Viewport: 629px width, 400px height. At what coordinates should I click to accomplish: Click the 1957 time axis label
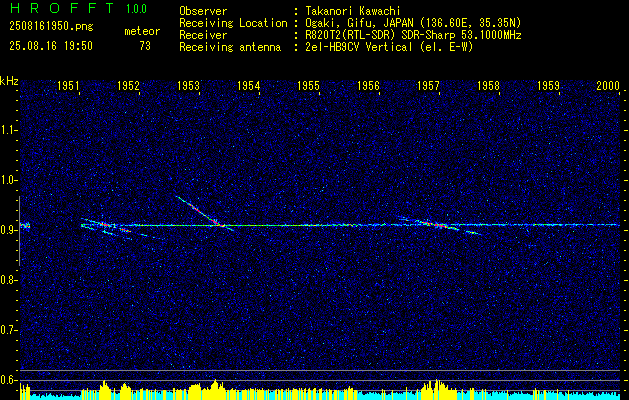pos(428,85)
